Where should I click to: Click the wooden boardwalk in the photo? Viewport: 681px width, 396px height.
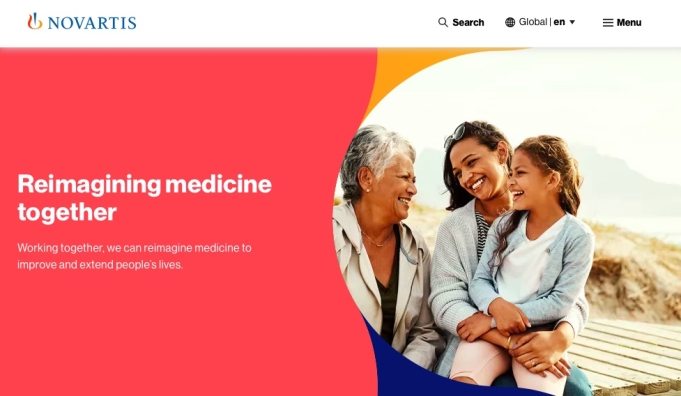click(630, 356)
